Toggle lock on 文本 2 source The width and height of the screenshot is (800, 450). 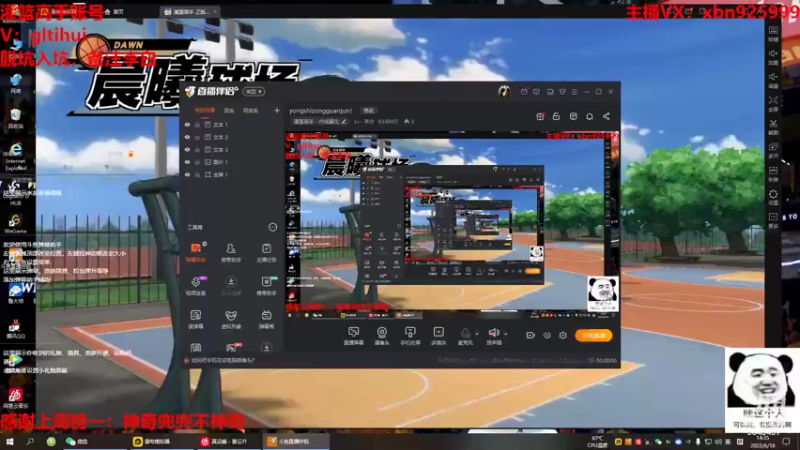197,137
